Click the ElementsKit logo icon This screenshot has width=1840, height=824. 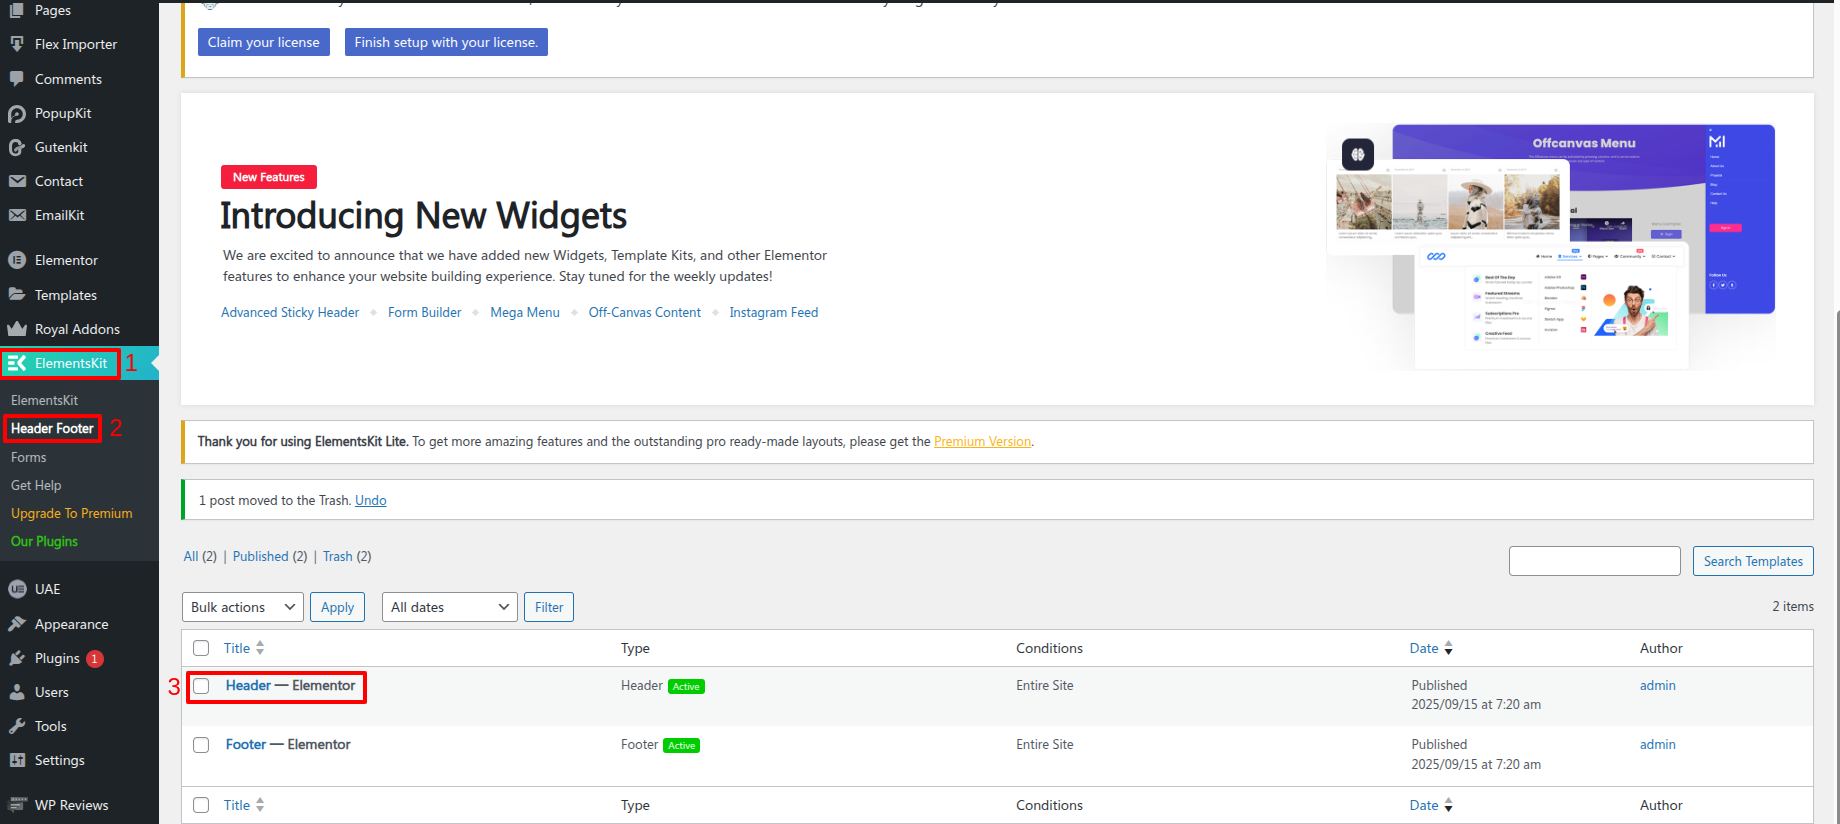[17, 363]
